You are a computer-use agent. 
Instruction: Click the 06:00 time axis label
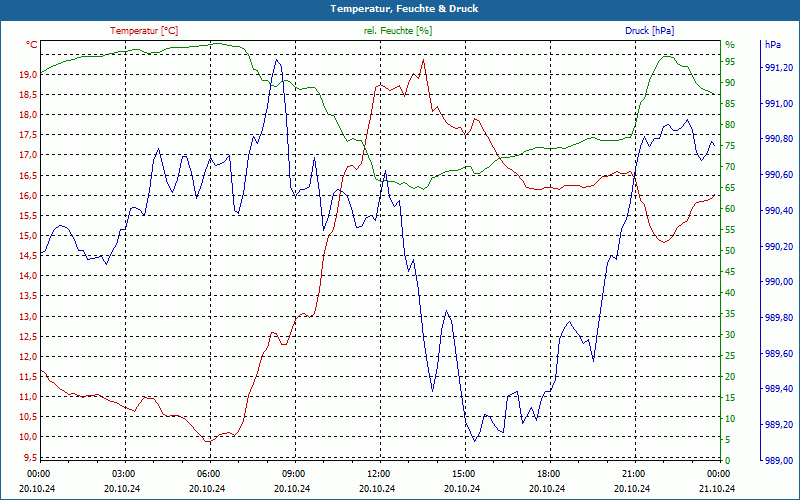tap(208, 474)
